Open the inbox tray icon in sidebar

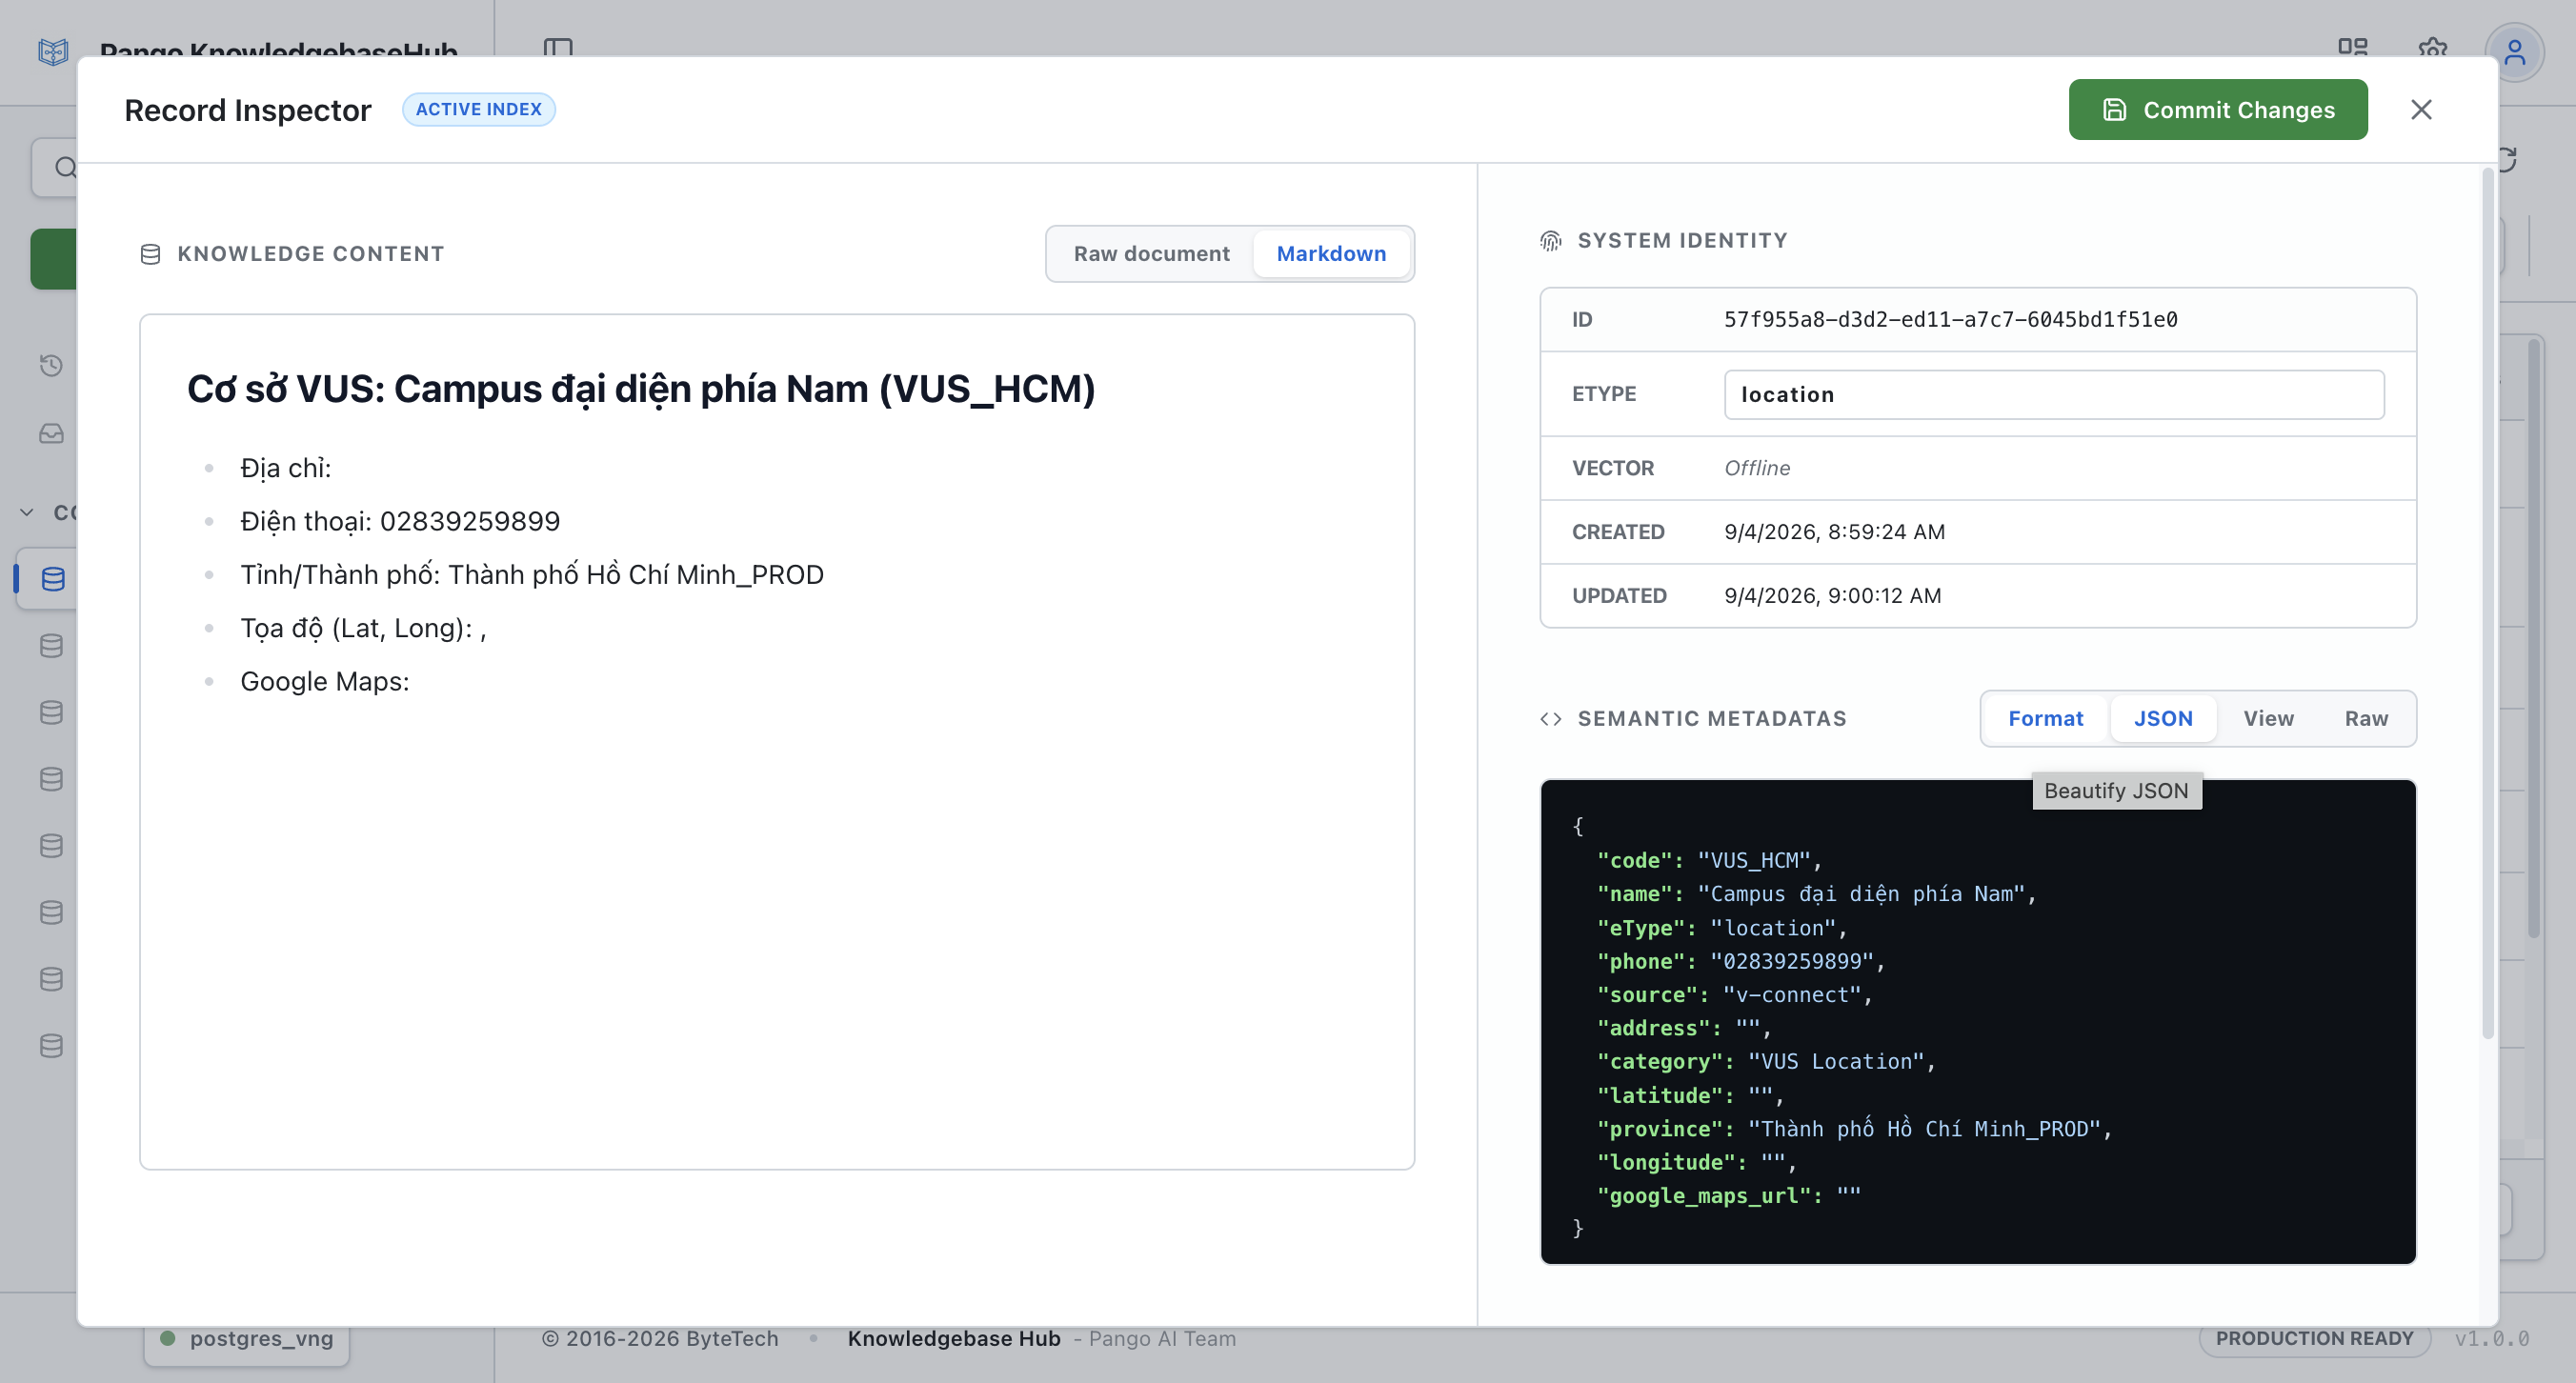51,433
